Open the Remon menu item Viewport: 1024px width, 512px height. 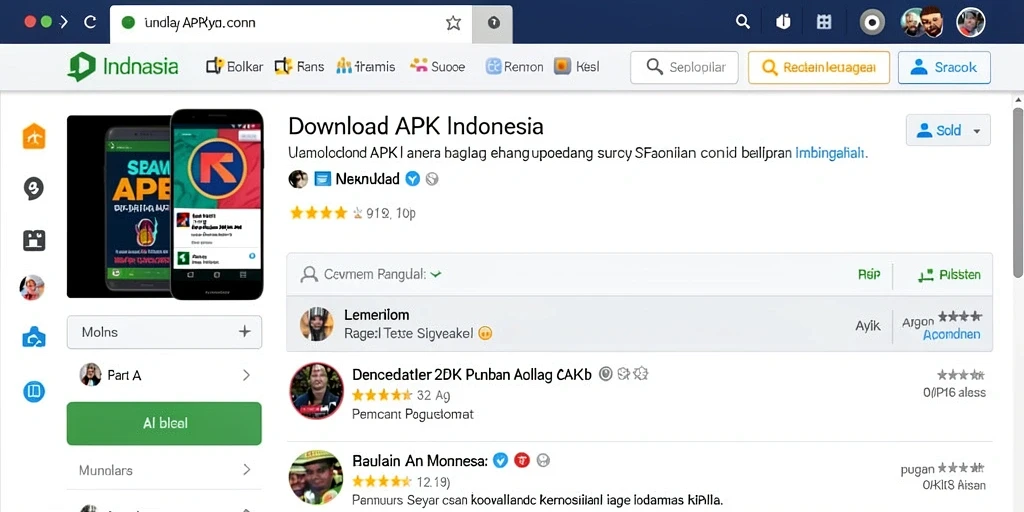515,67
